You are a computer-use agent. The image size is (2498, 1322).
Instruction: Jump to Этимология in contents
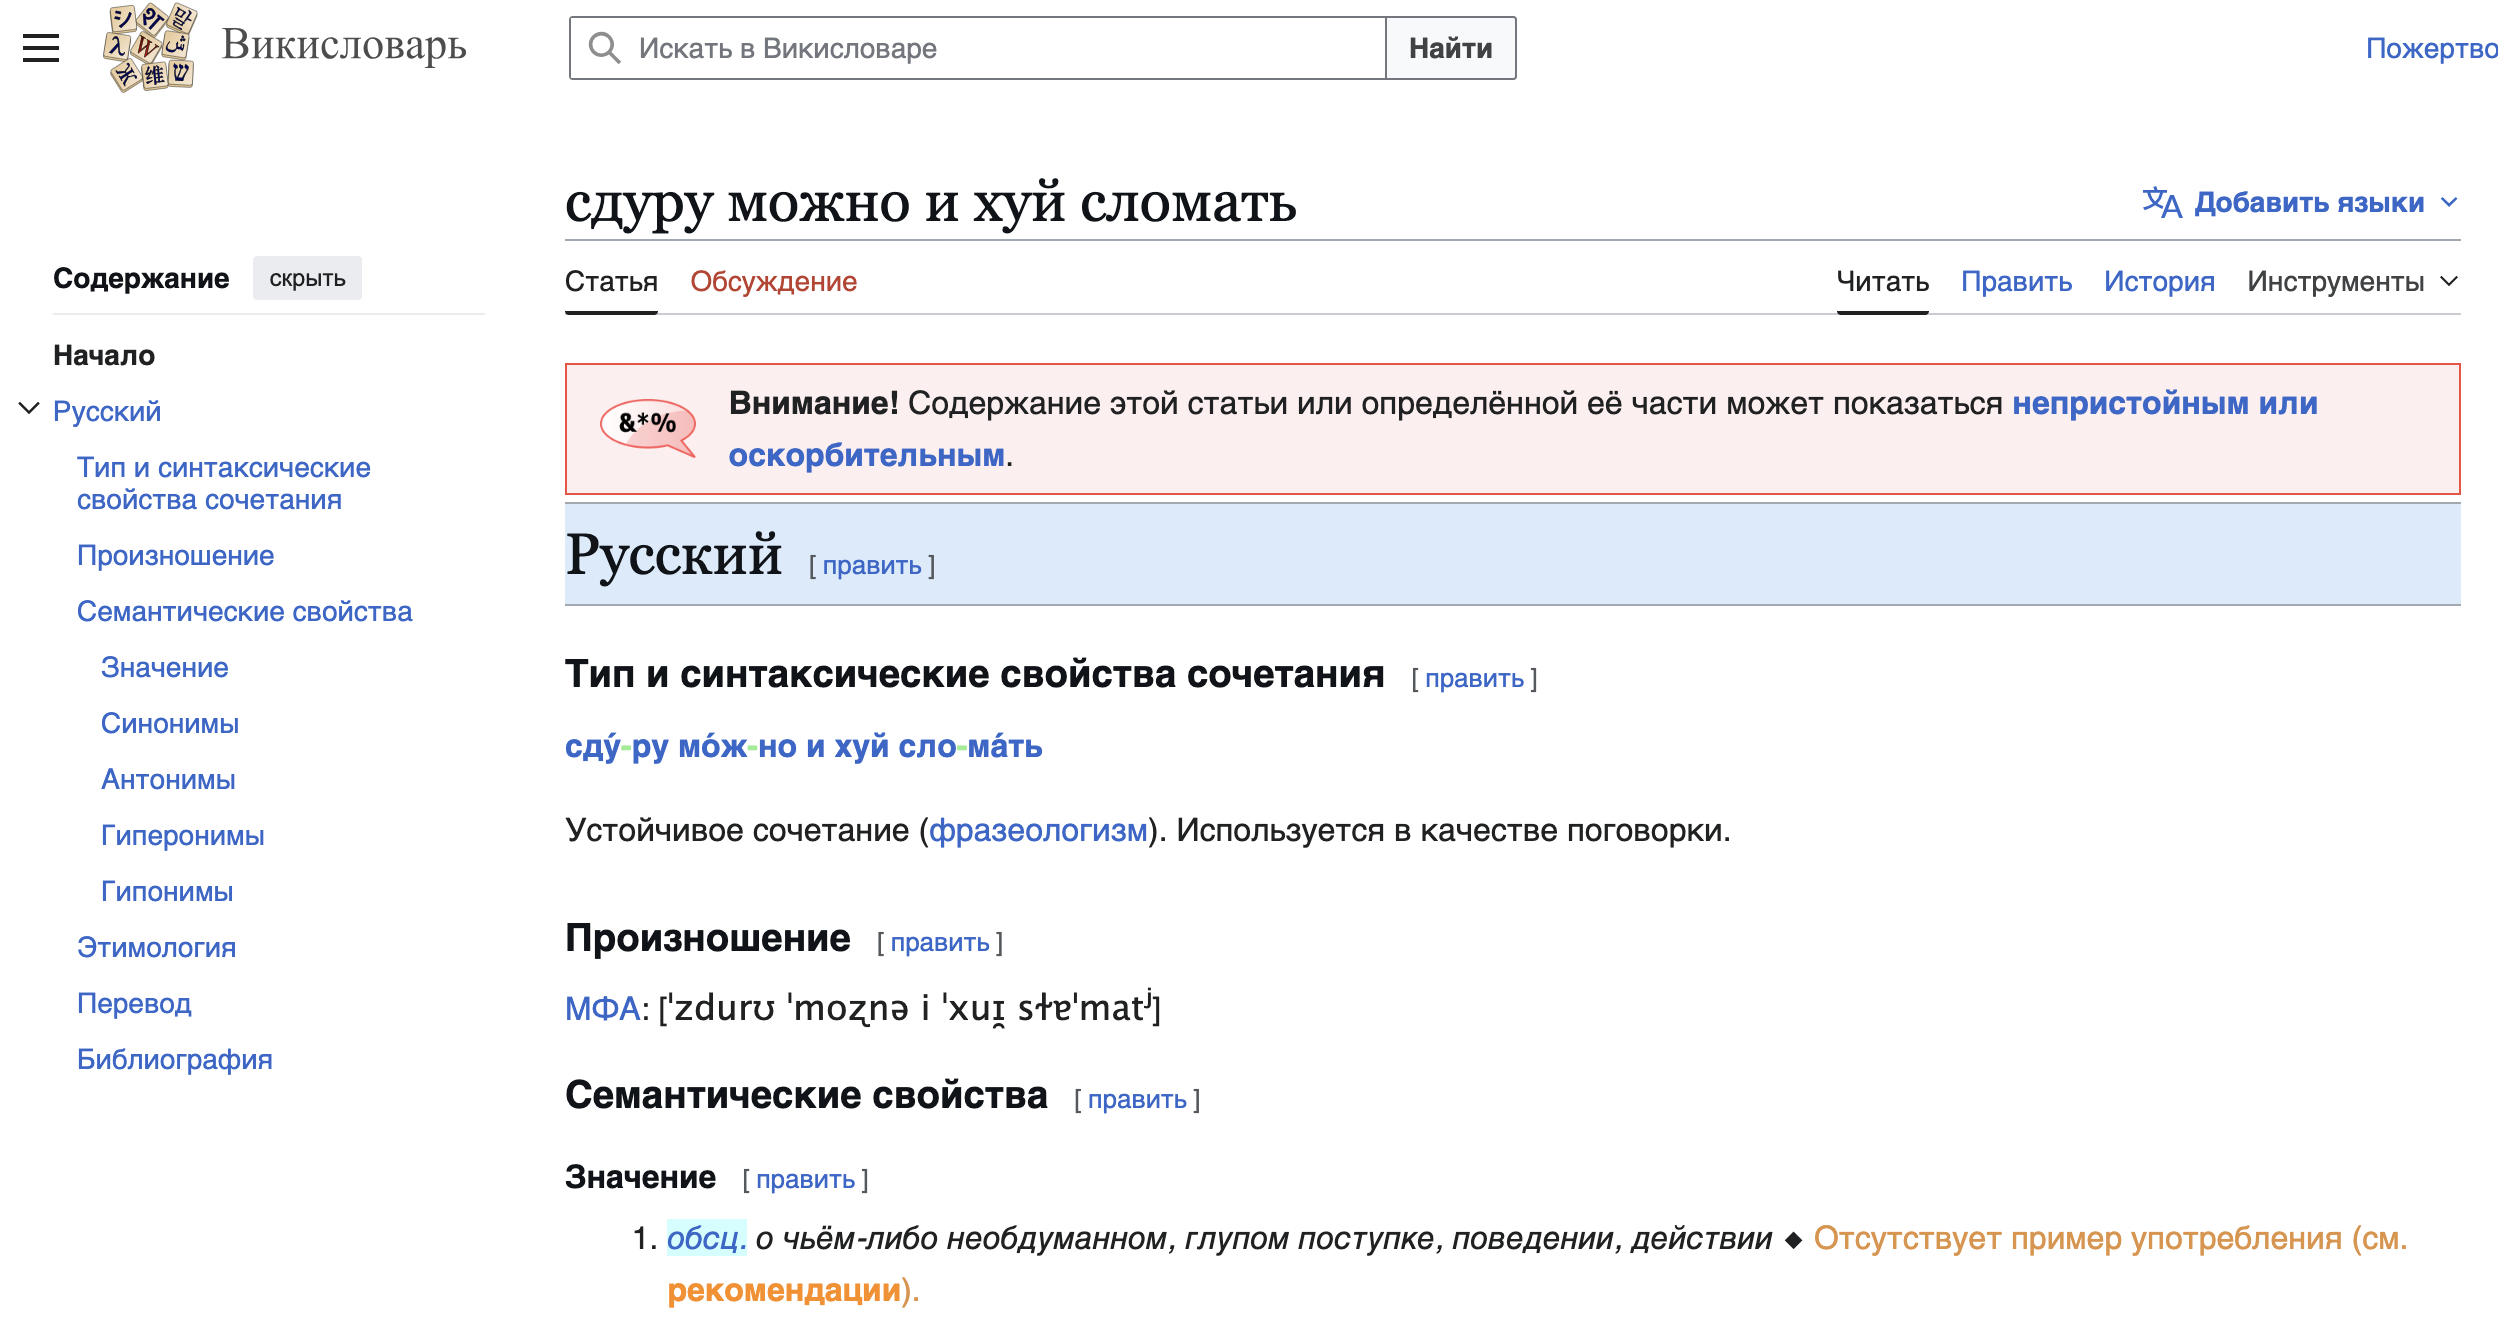157,947
